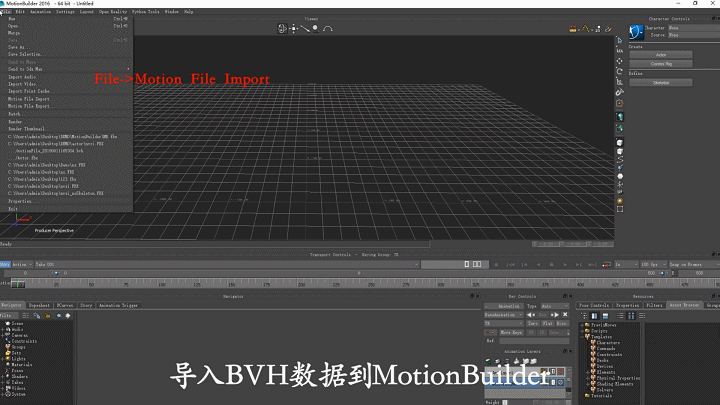
Task: Click the square frame icon at sidebar bottom
Action: click(x=620, y=209)
